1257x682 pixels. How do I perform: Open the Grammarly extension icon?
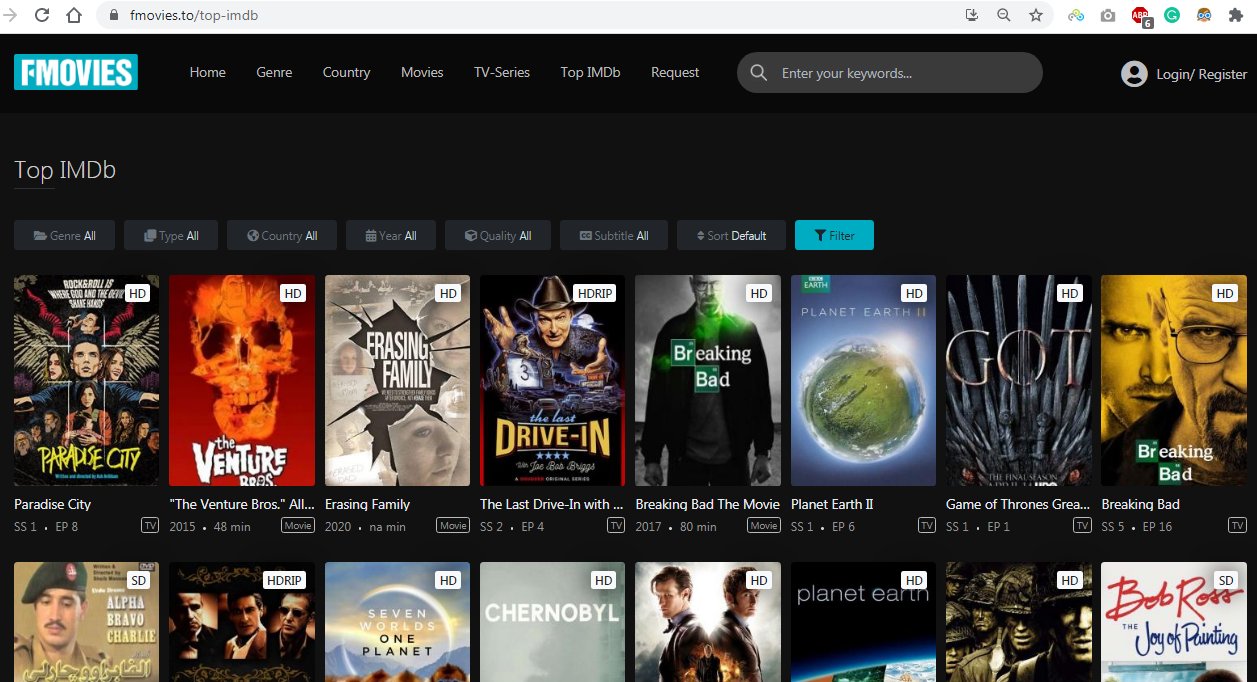(x=1172, y=15)
